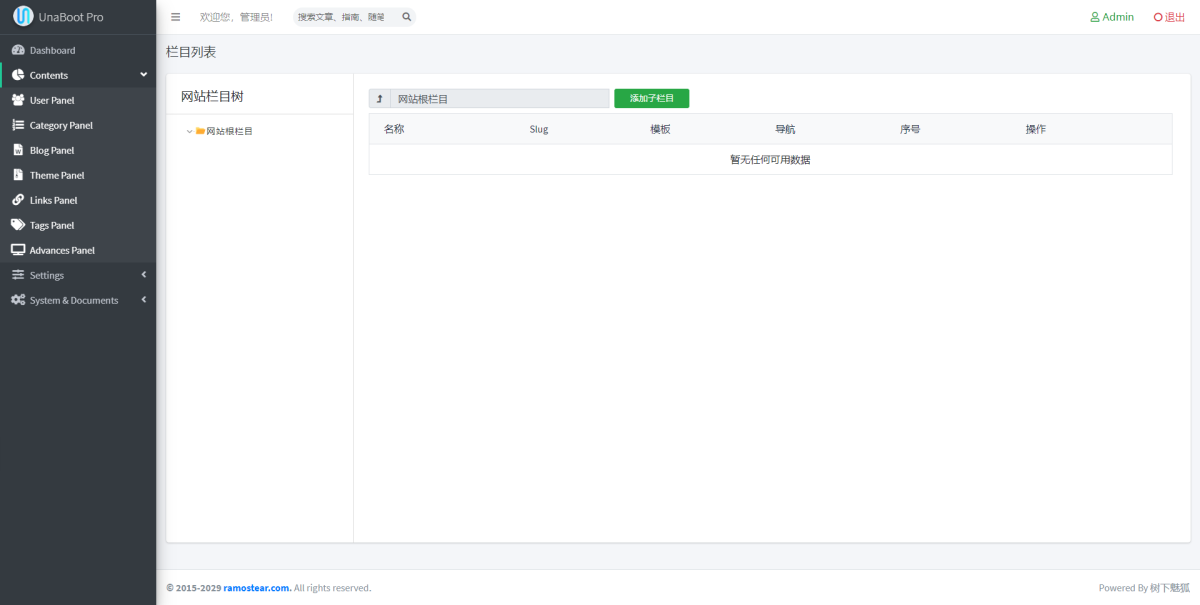Select the User Panel people icon
1200x605 pixels.
click(x=18, y=100)
